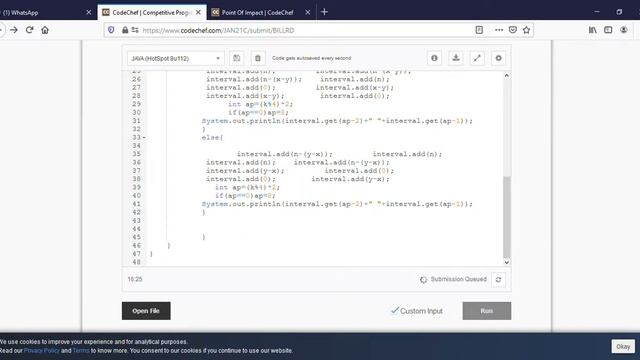Open the JAVA language dropdown
Screen dimensions: 640x360
click(x=175, y=58)
